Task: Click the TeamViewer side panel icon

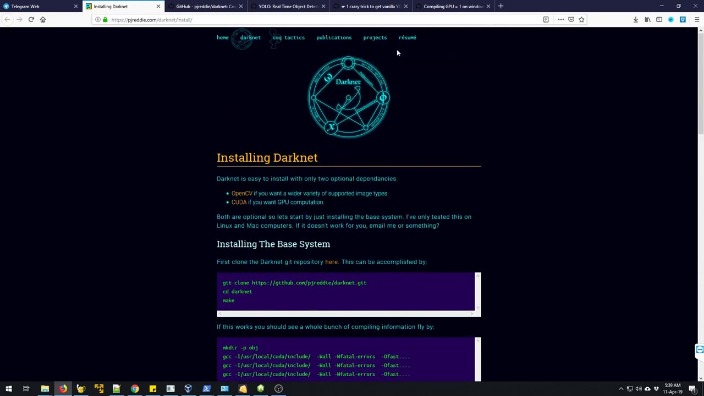Action: [700, 349]
